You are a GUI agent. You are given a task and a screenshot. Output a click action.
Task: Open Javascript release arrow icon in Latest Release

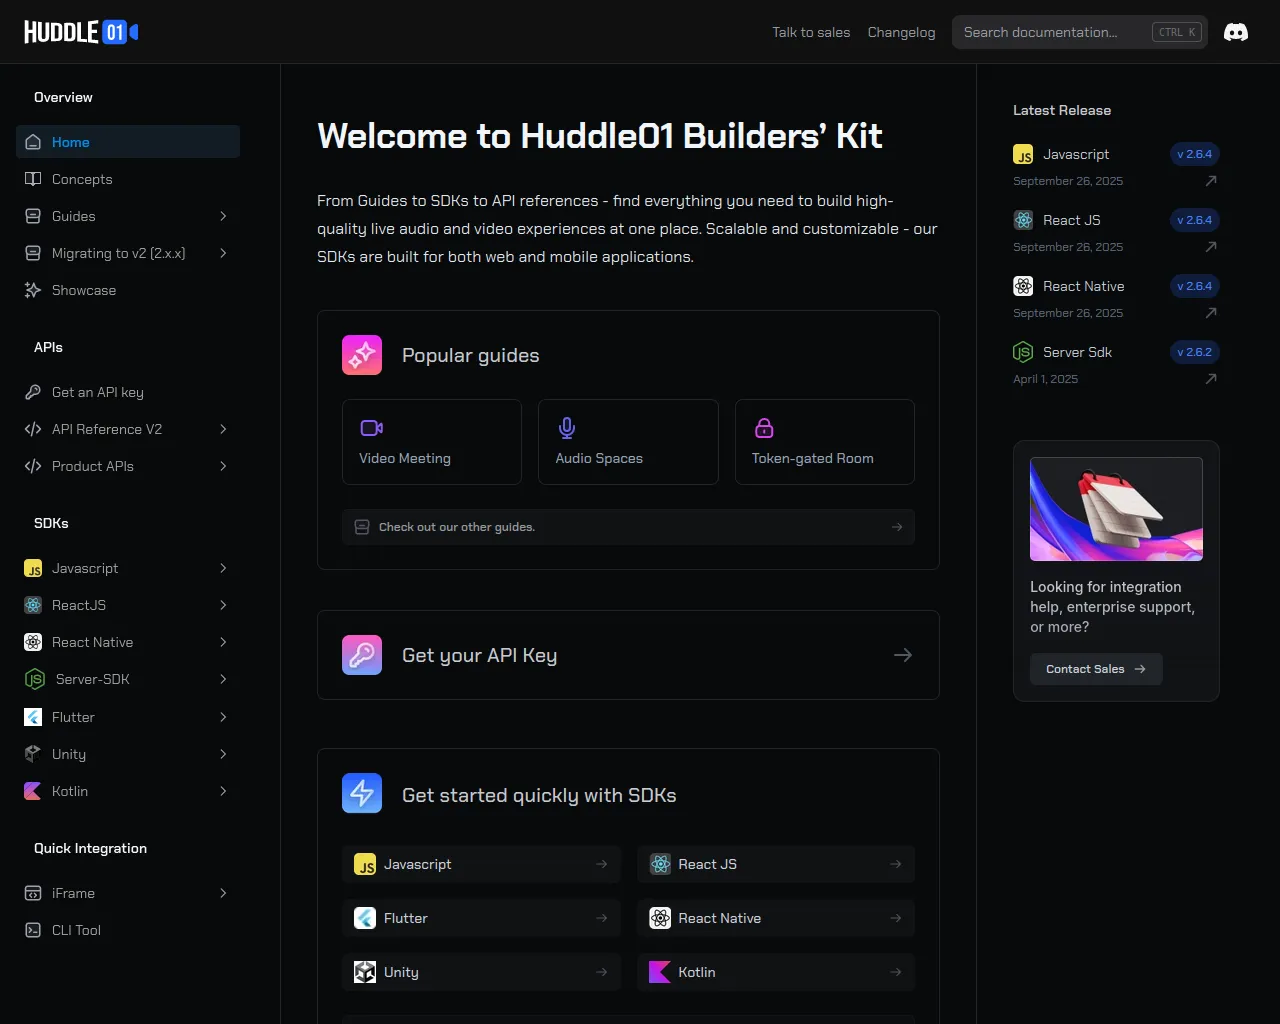[1211, 181]
